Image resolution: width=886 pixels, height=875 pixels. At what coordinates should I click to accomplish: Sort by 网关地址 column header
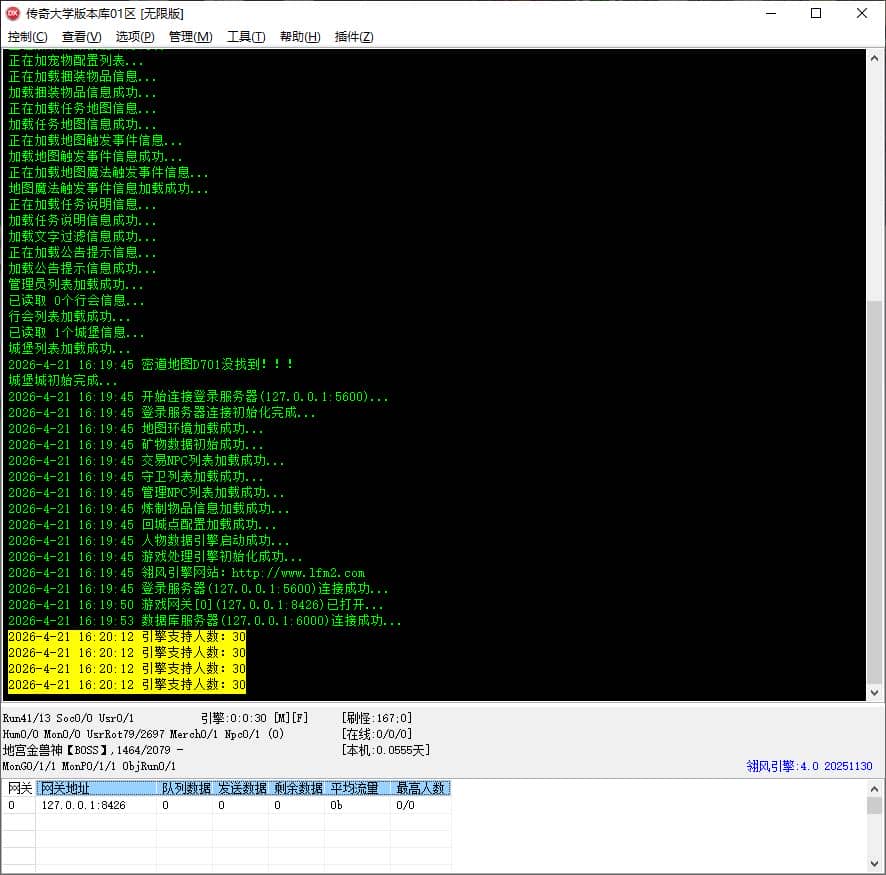[x=96, y=788]
